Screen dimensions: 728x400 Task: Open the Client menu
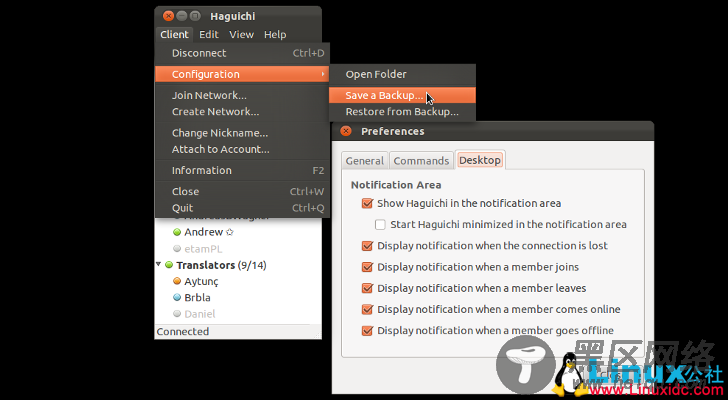174,34
